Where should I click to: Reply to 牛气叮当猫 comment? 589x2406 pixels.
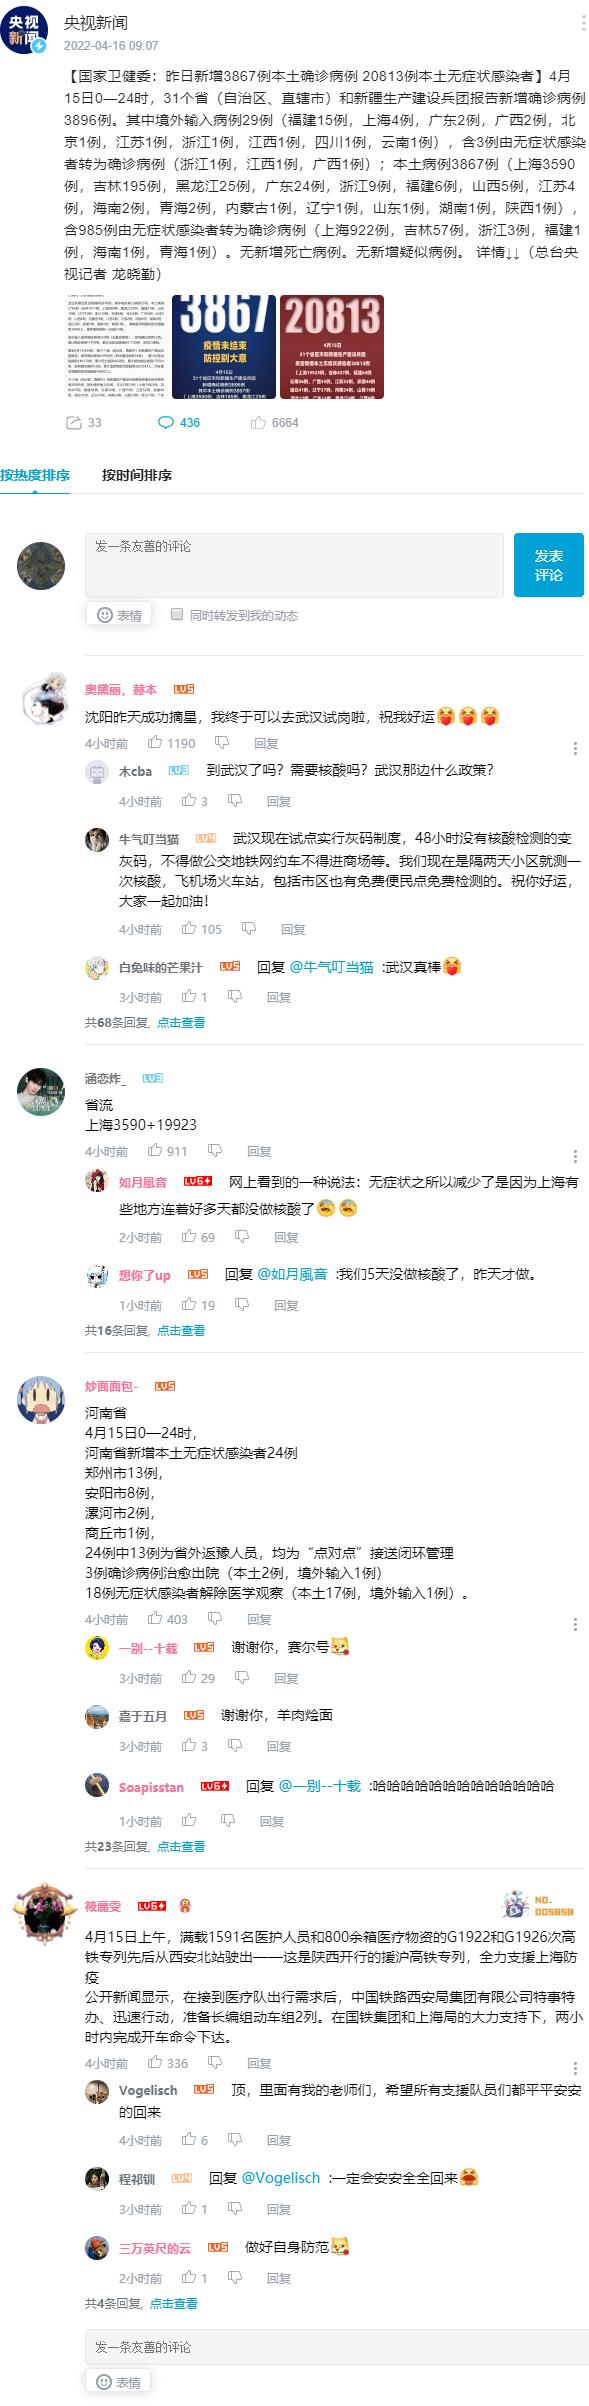[x=293, y=929]
